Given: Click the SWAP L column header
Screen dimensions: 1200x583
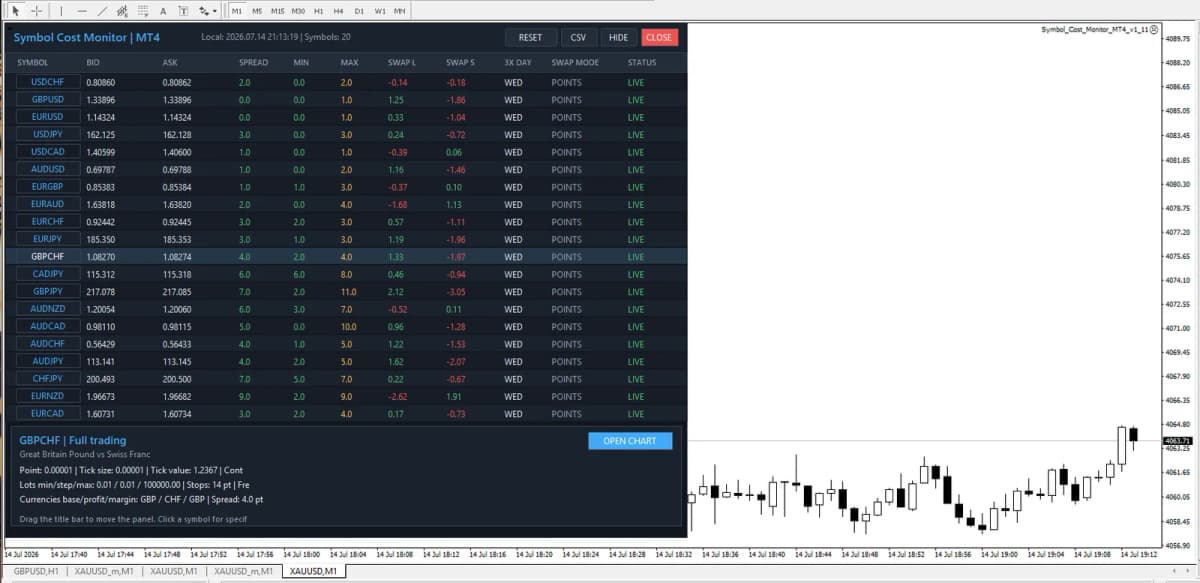Looking at the screenshot, I should tap(401, 62).
